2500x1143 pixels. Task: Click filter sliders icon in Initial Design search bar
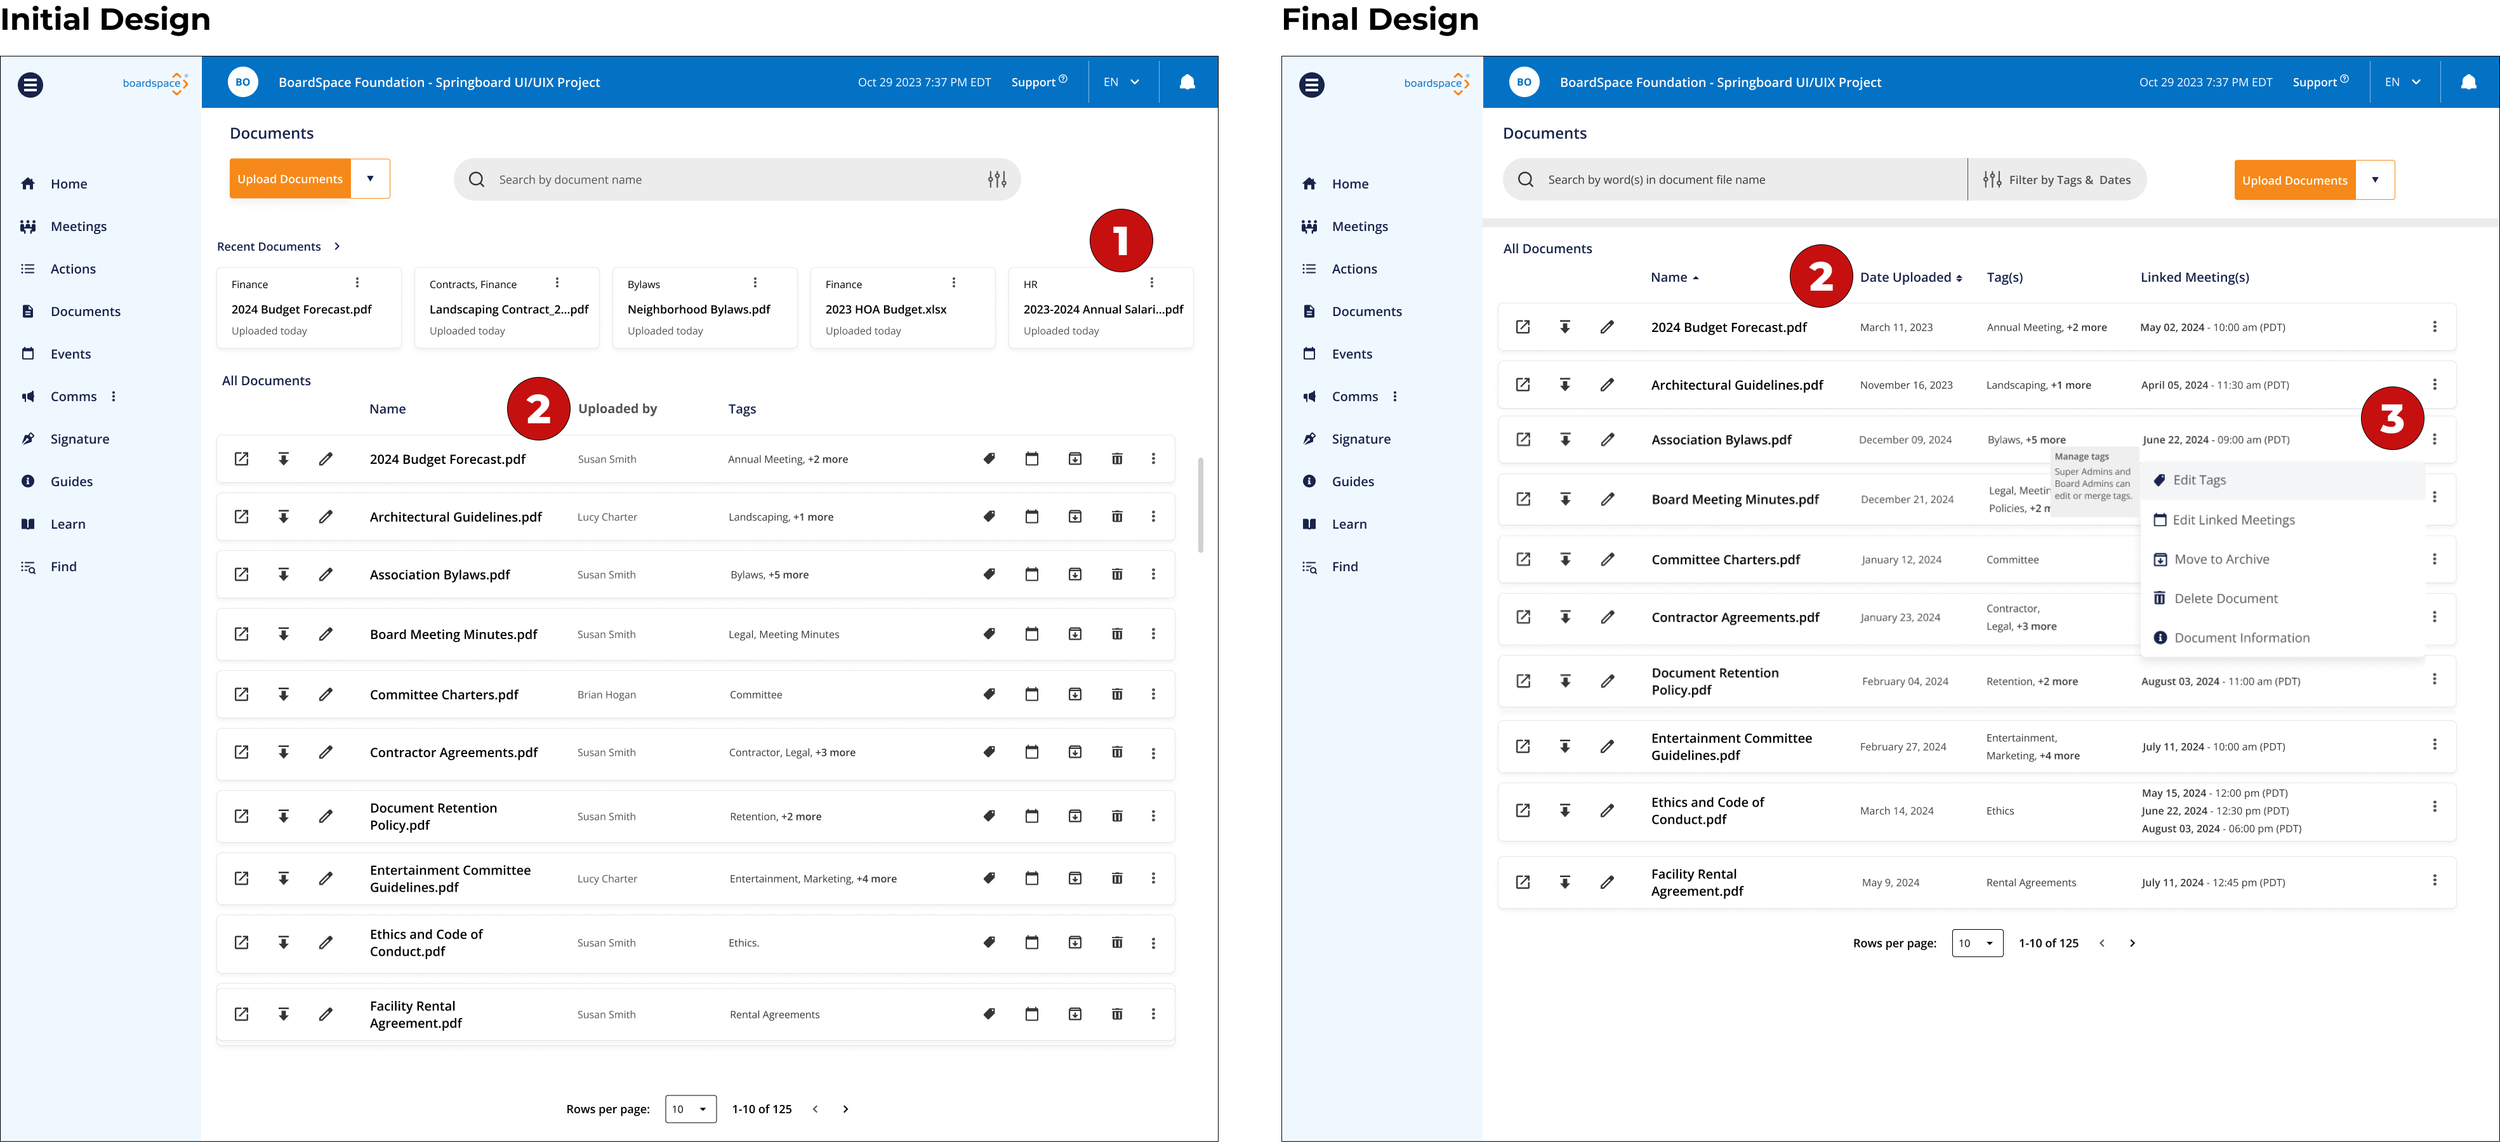click(x=997, y=179)
